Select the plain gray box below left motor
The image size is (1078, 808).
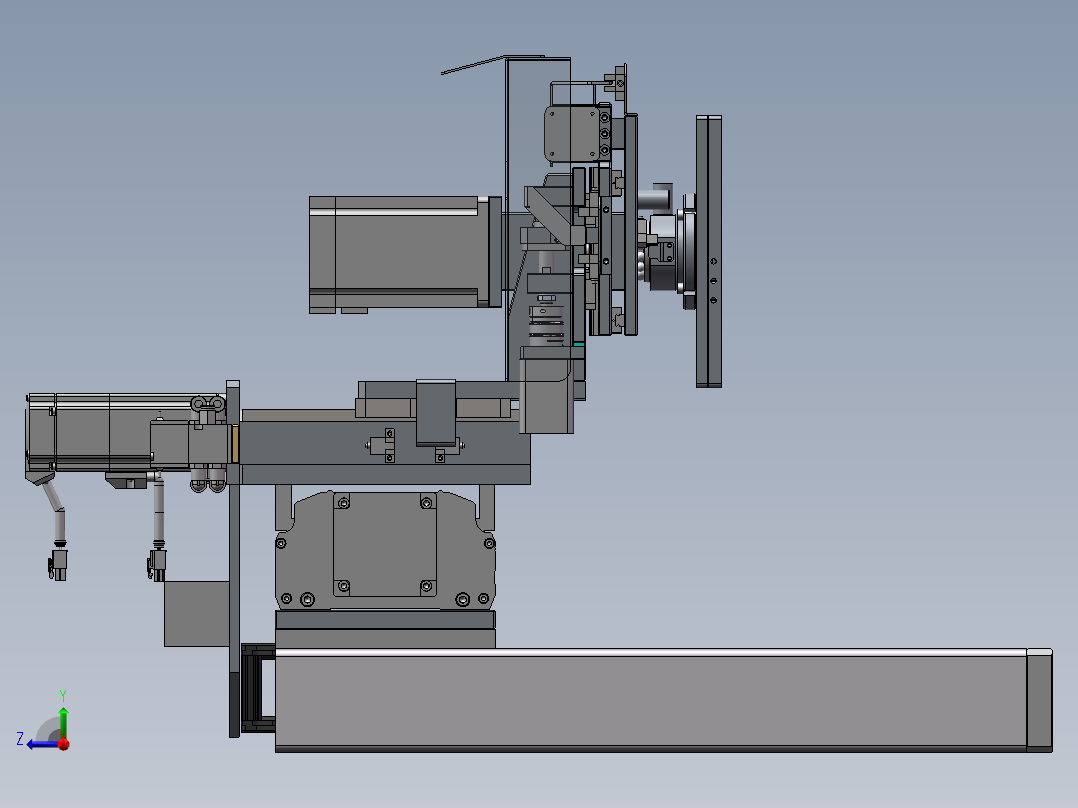pyautogui.click(x=197, y=613)
